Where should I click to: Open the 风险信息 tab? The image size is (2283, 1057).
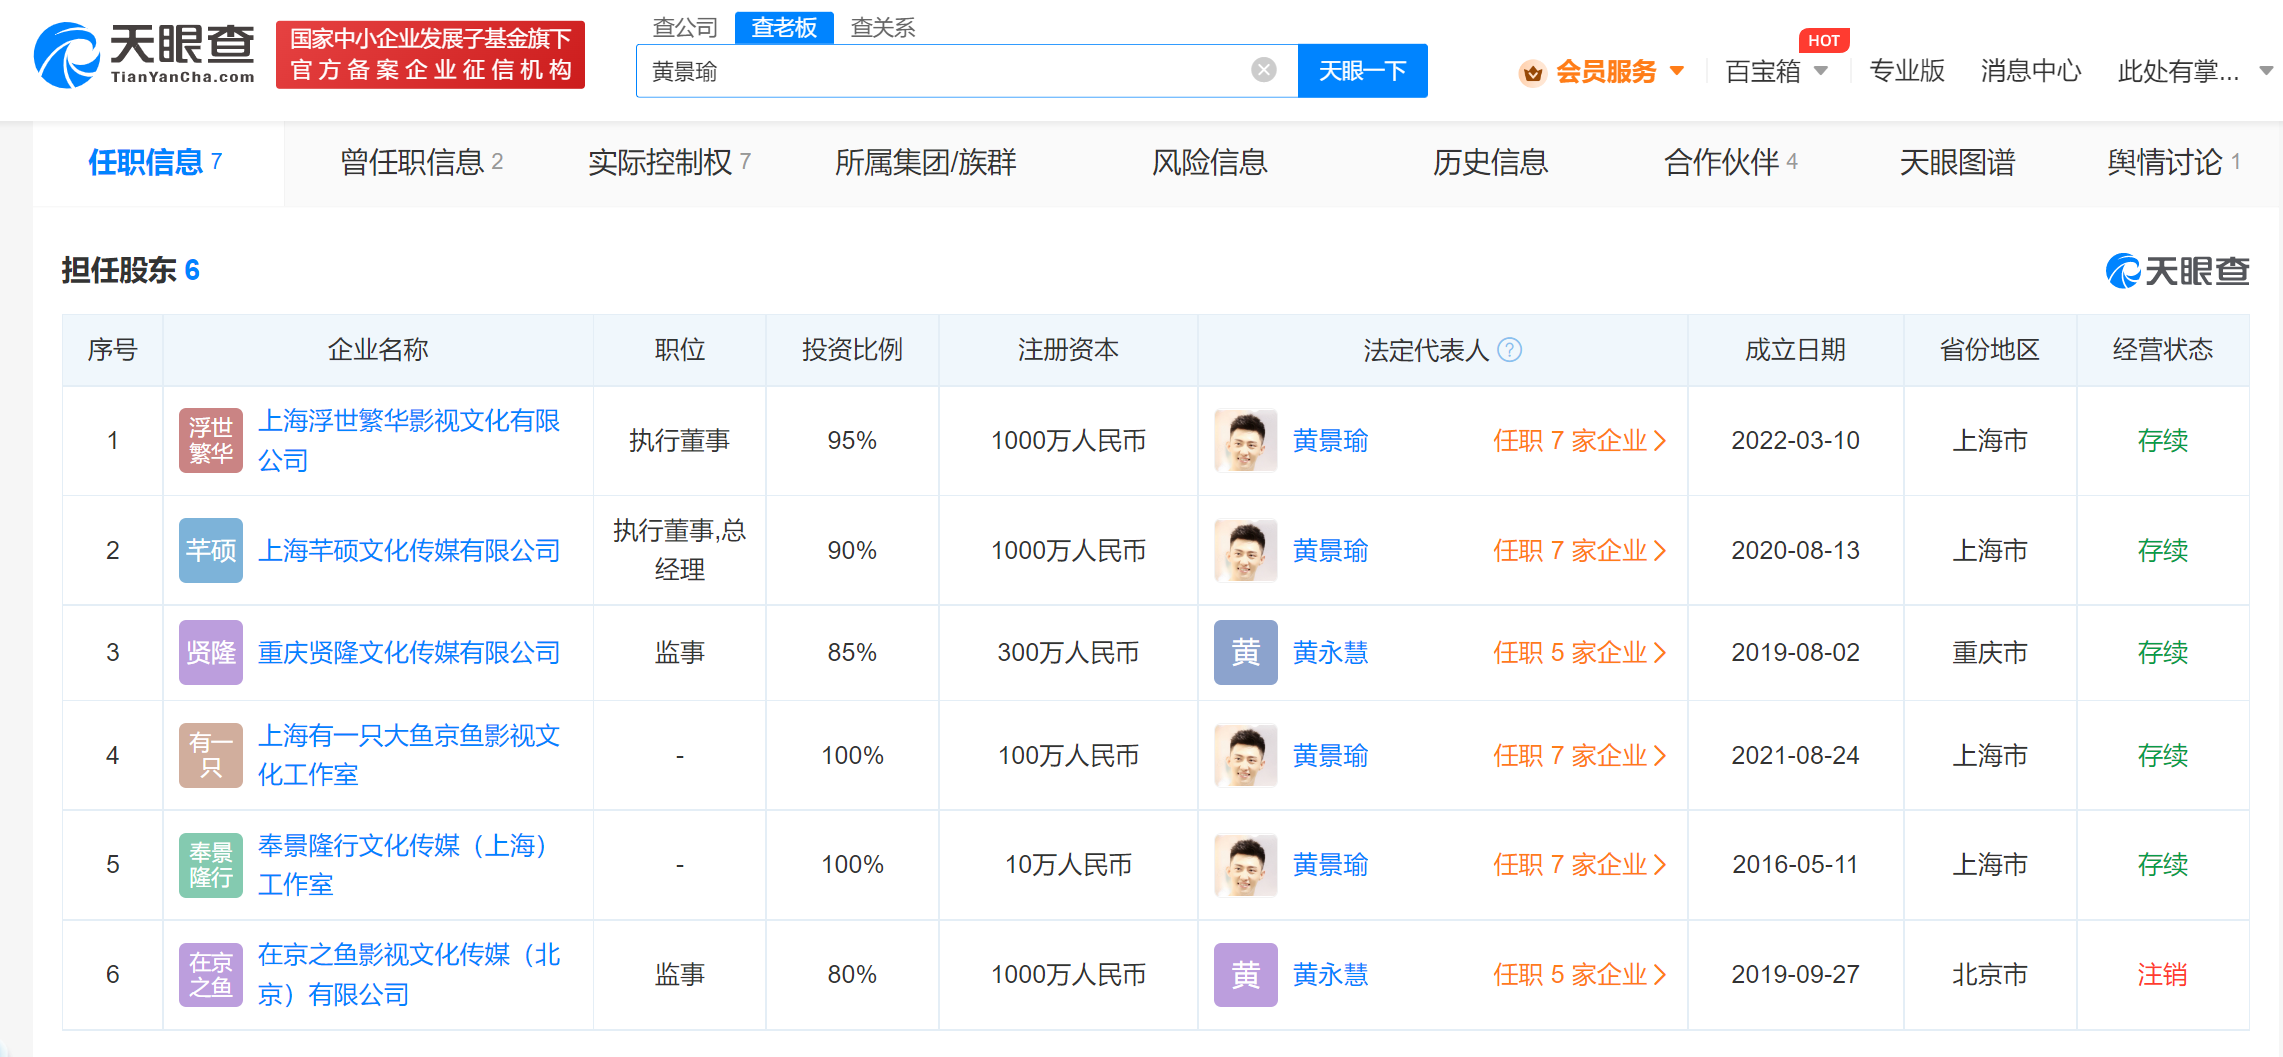[1210, 162]
